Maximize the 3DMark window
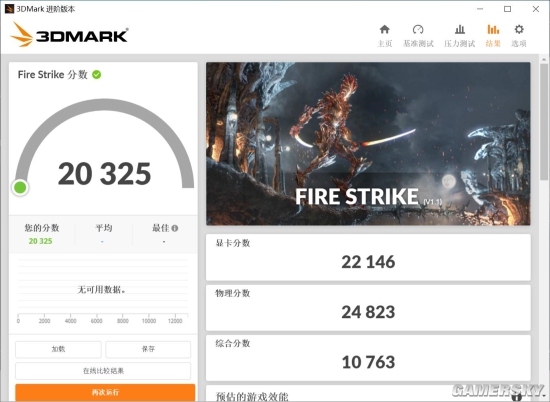 point(508,9)
